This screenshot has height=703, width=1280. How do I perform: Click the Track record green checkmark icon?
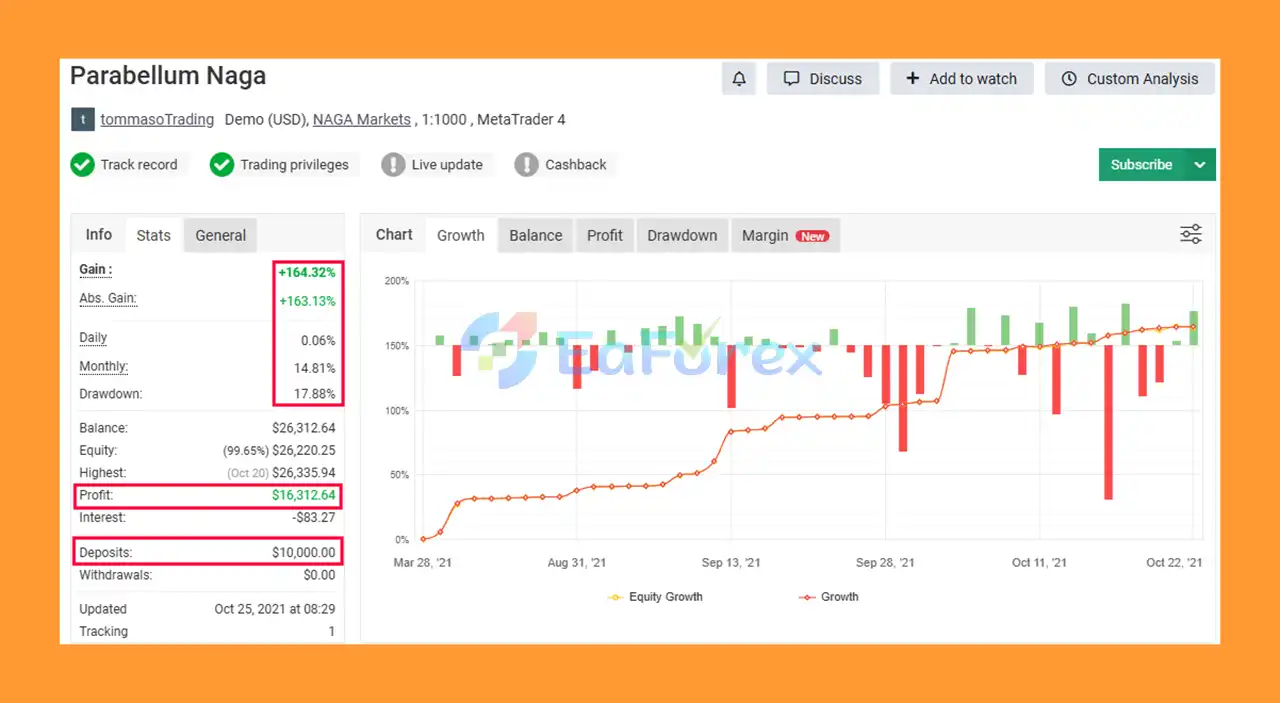pos(82,164)
